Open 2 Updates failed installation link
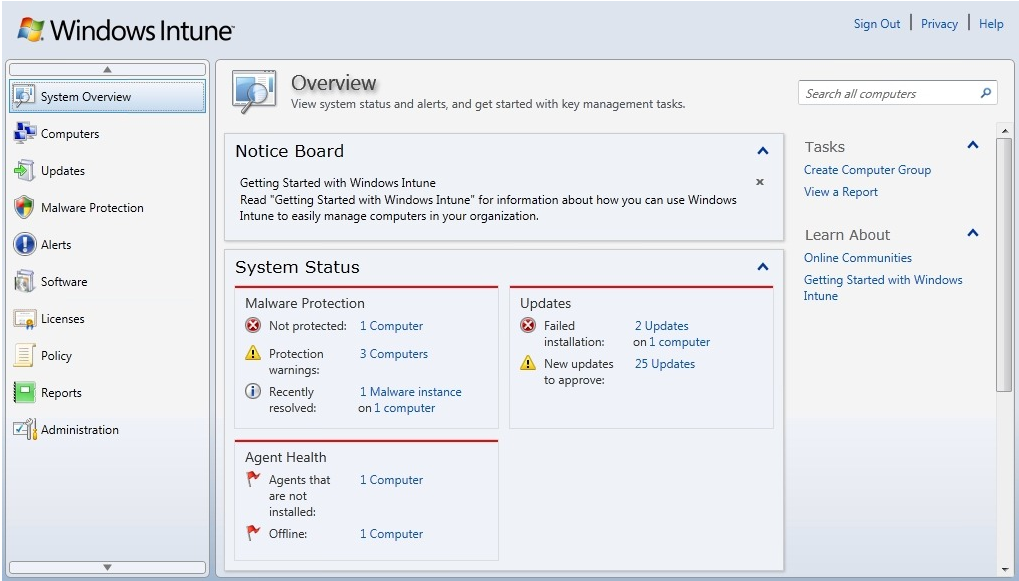This screenshot has height=581, width=1019. pyautogui.click(x=662, y=326)
